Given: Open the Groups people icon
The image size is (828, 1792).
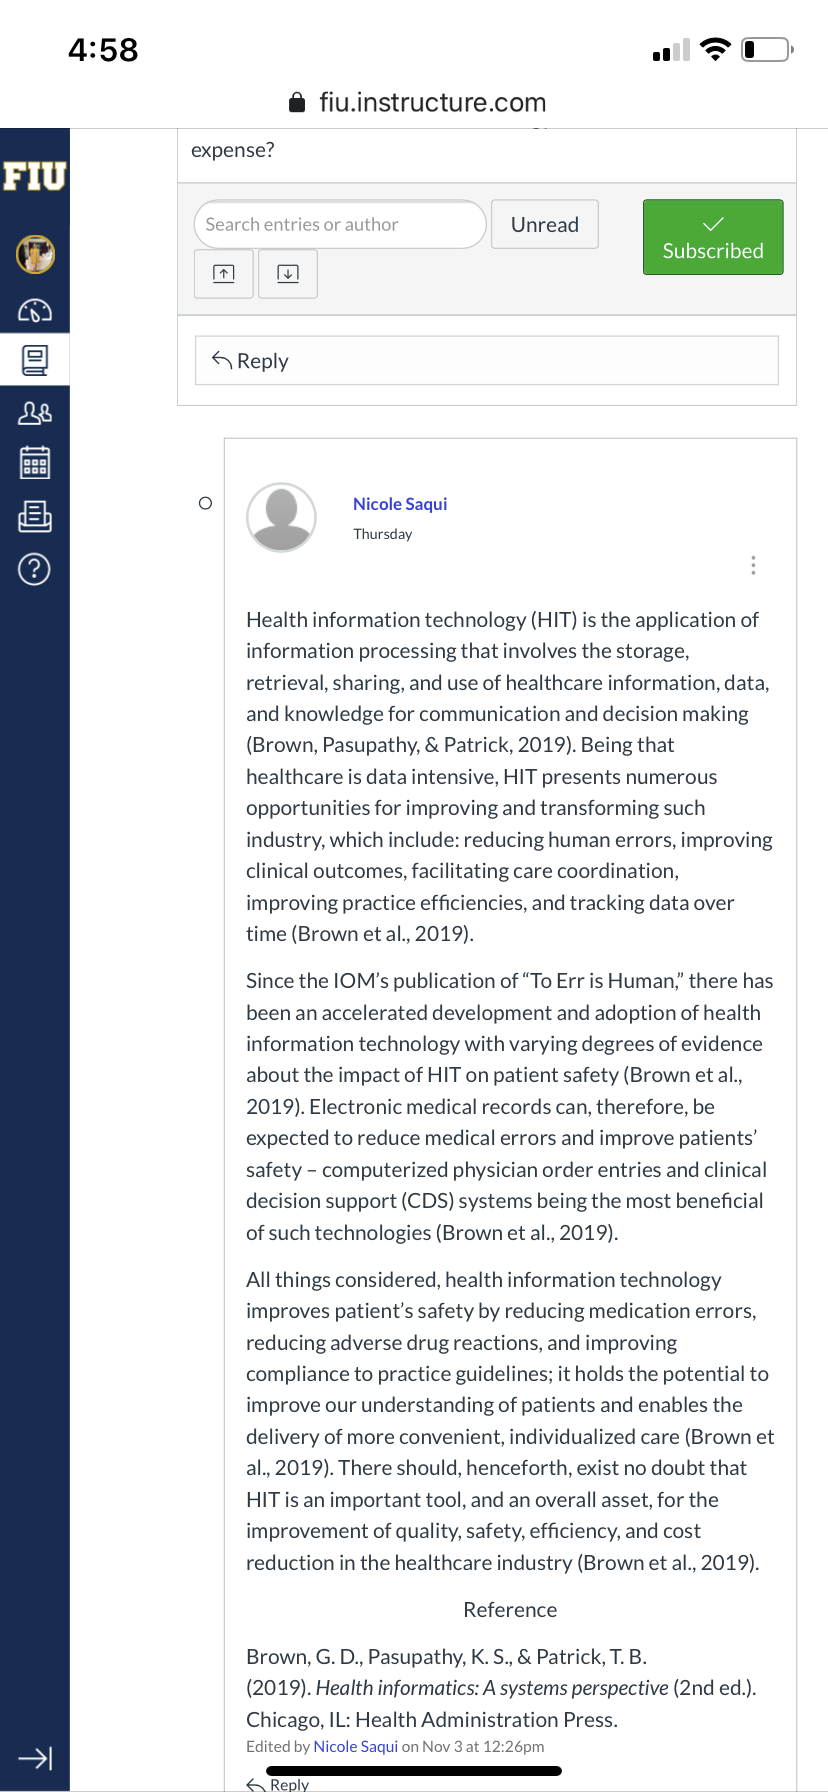Looking at the screenshot, I should pyautogui.click(x=35, y=412).
